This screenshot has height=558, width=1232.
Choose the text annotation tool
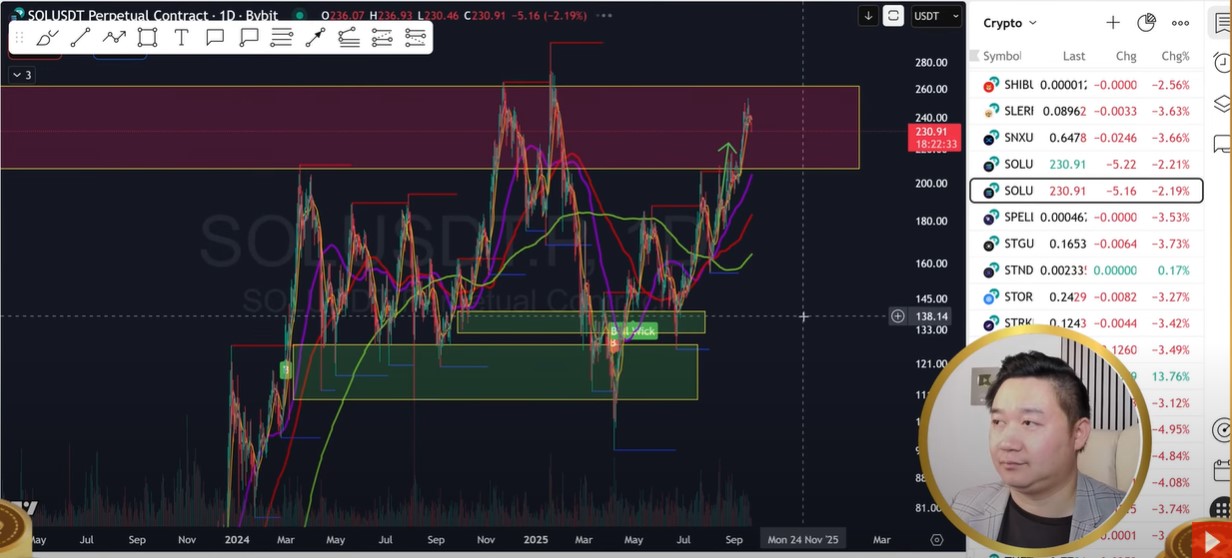[x=181, y=38]
